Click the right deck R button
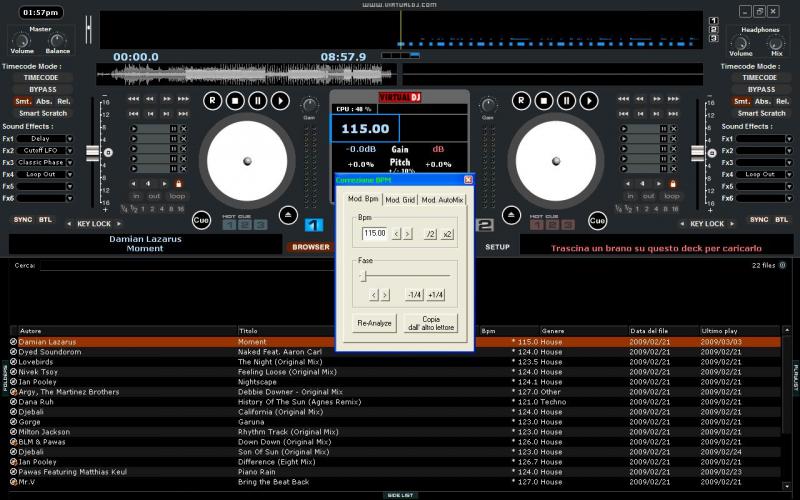800x500 pixels. coord(521,101)
